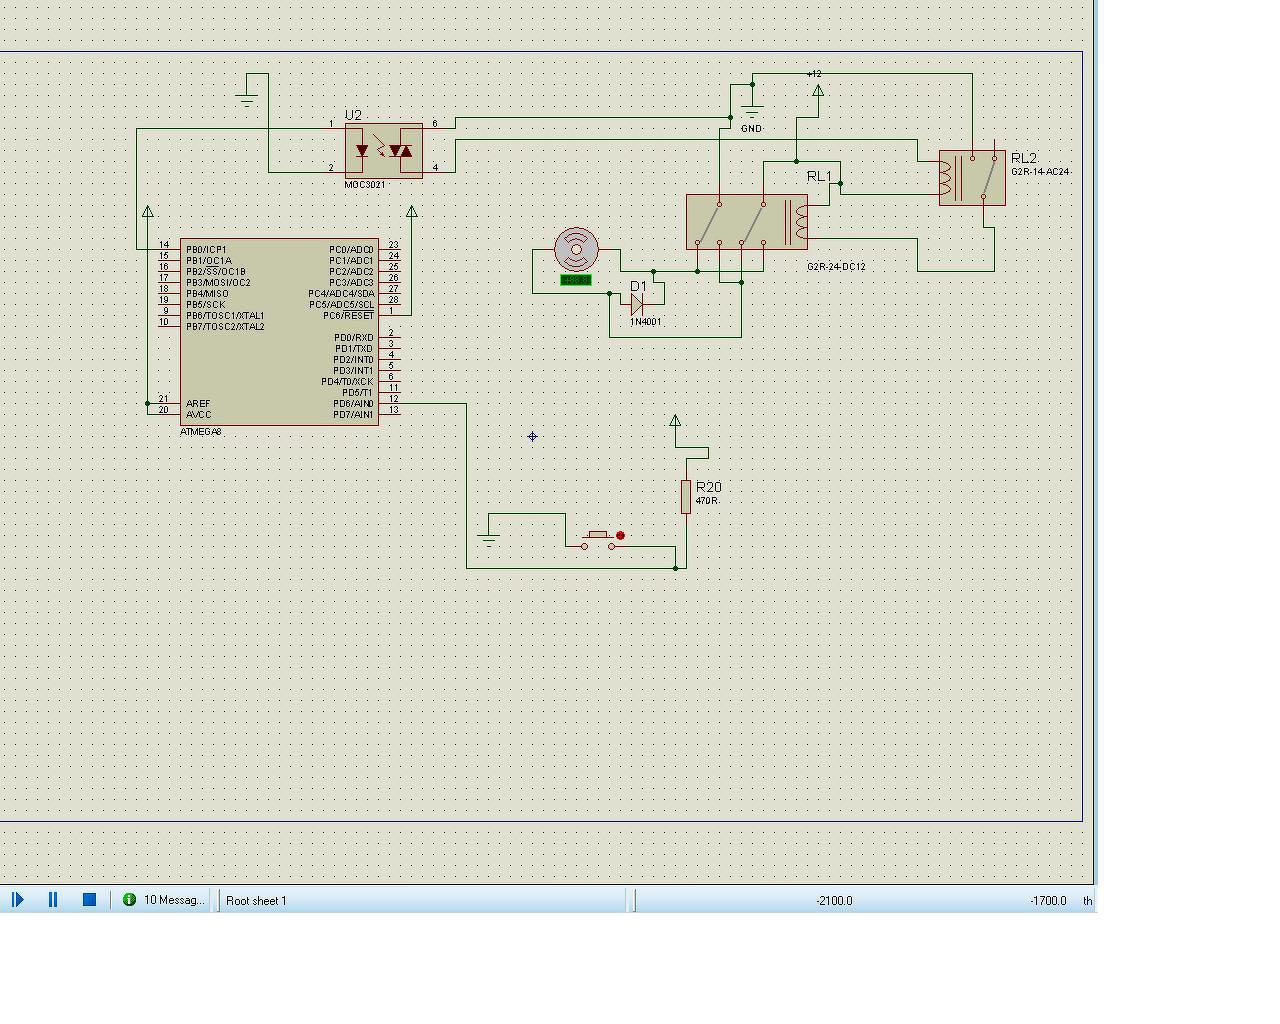The height and width of the screenshot is (1024, 1280).
Task: Select the ground symbol left of U2
Action: click(247, 99)
